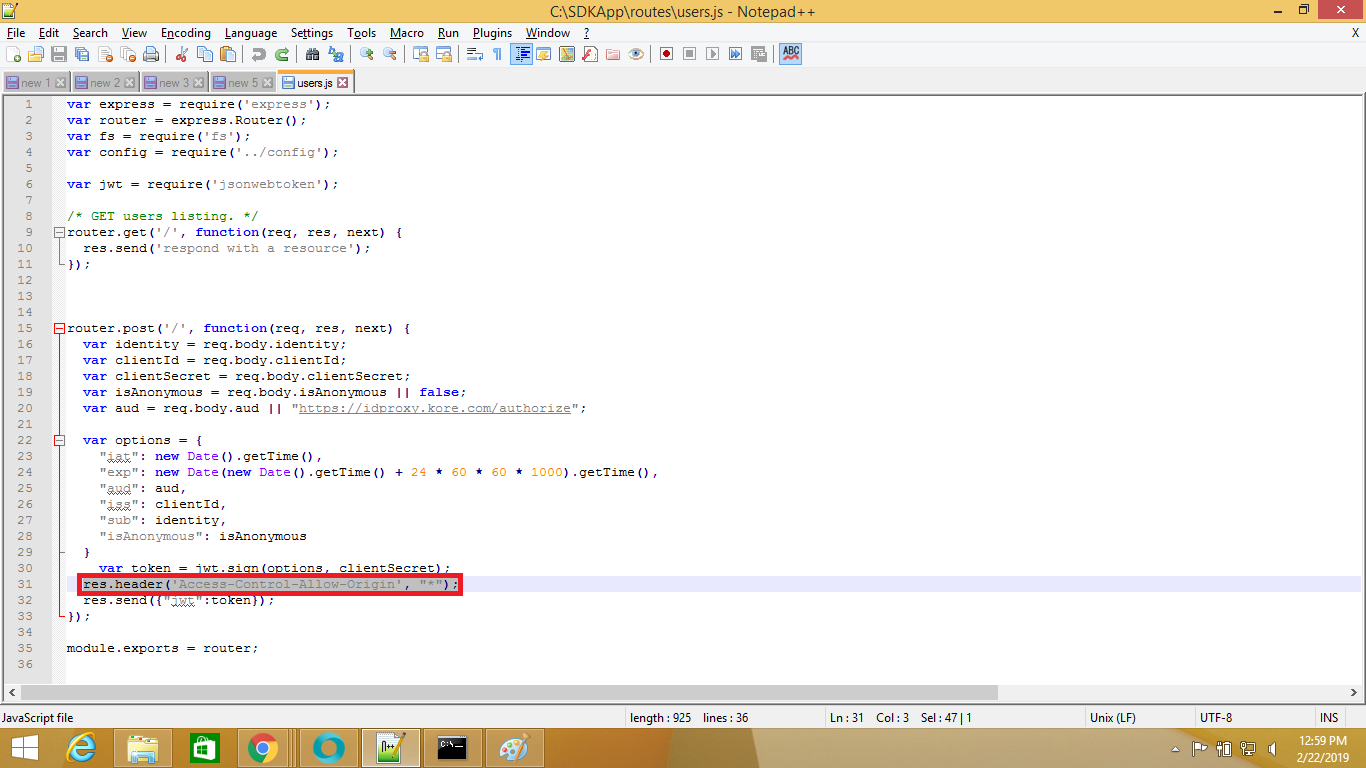1366x768 pixels.
Task: Open the File menu
Action: pyautogui.click(x=16, y=33)
